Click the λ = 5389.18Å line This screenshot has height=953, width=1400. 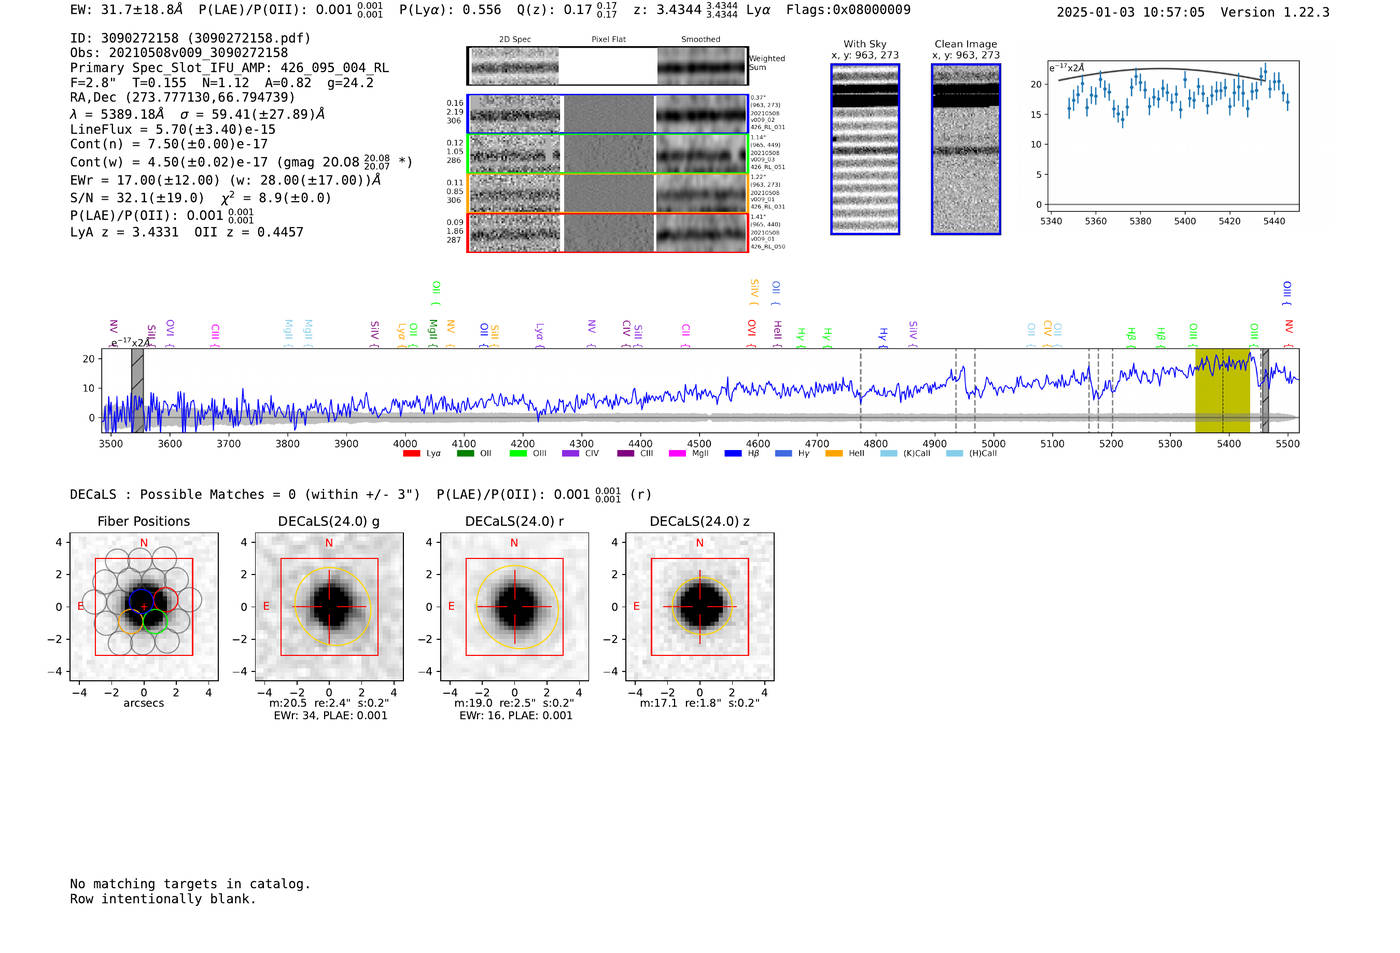pos(197,114)
